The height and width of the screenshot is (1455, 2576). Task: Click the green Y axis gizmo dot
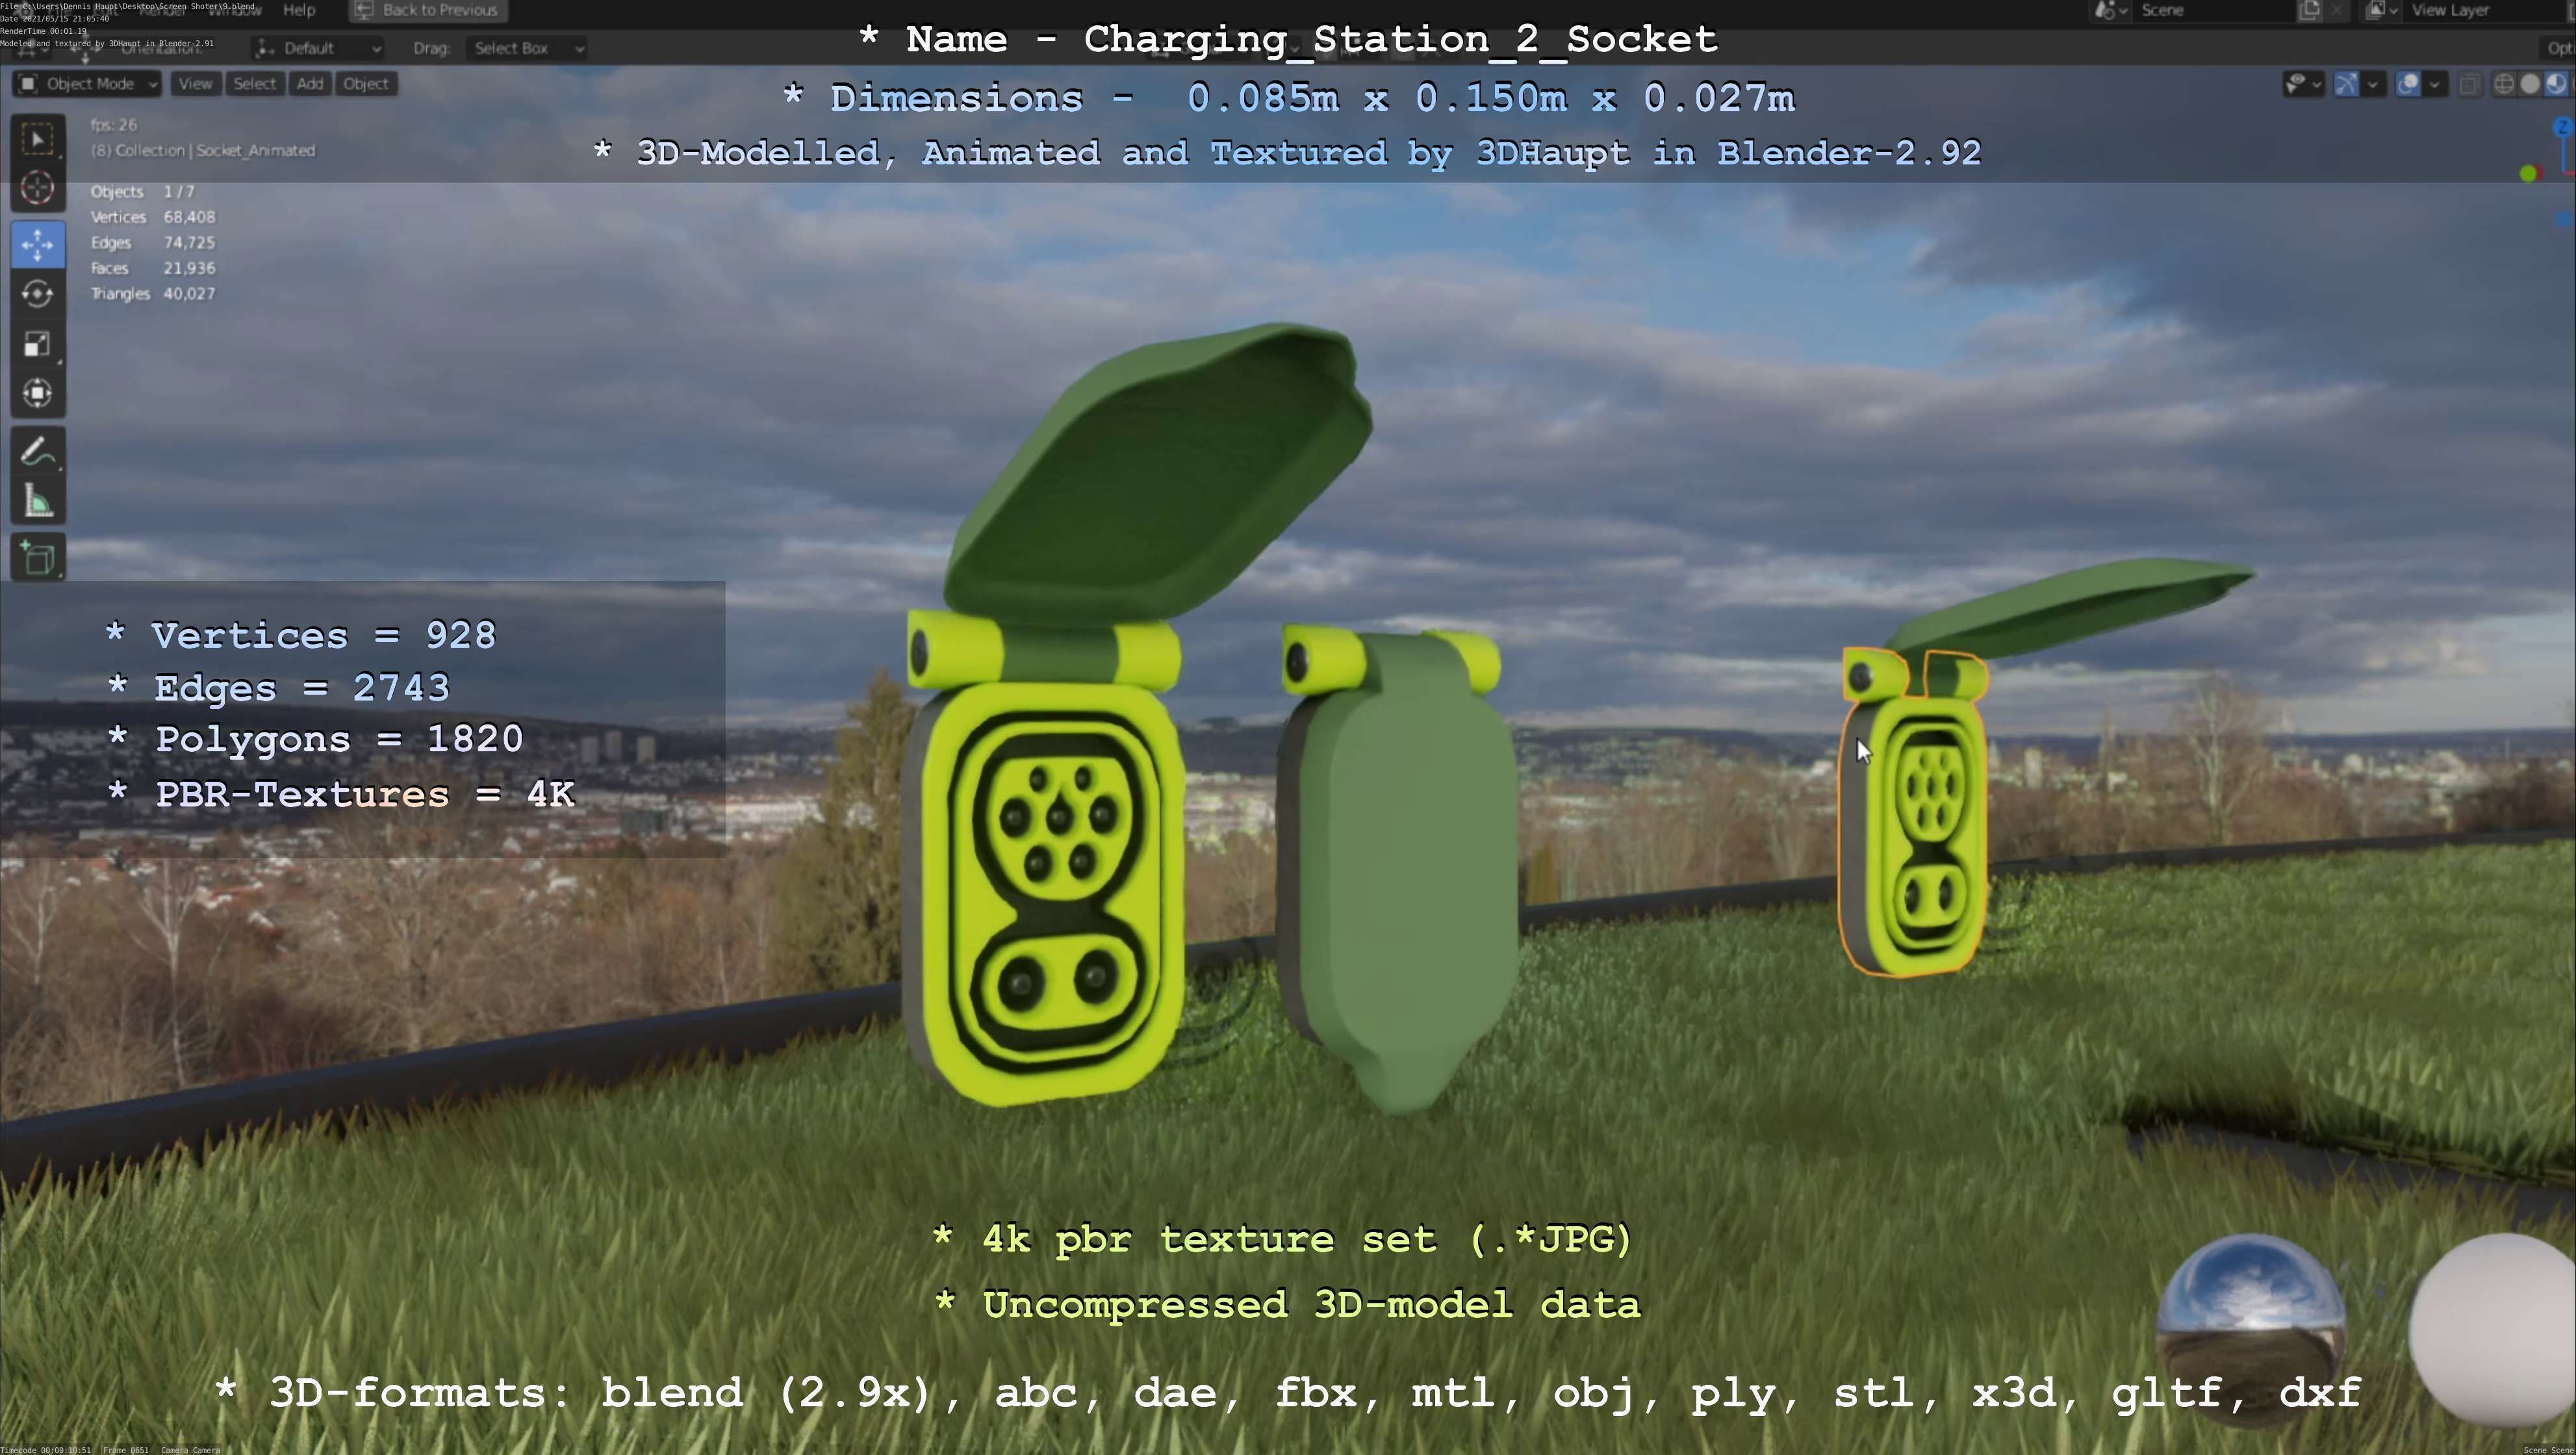(x=2529, y=174)
